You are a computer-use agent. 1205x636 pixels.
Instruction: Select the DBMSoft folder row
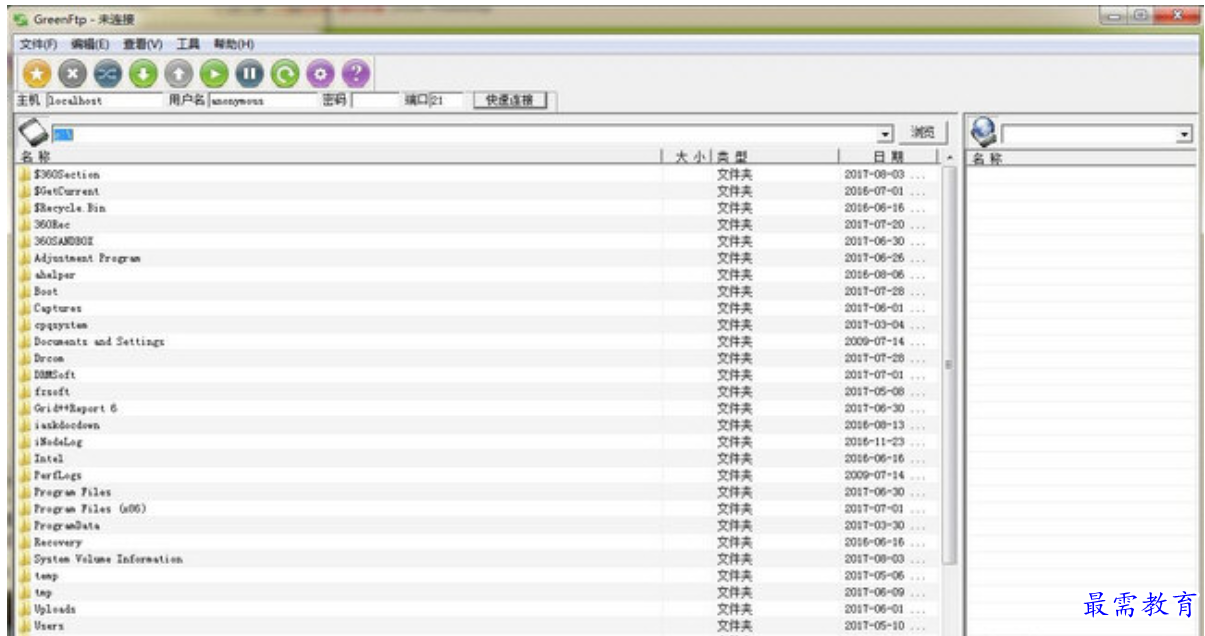pyautogui.click(x=478, y=375)
